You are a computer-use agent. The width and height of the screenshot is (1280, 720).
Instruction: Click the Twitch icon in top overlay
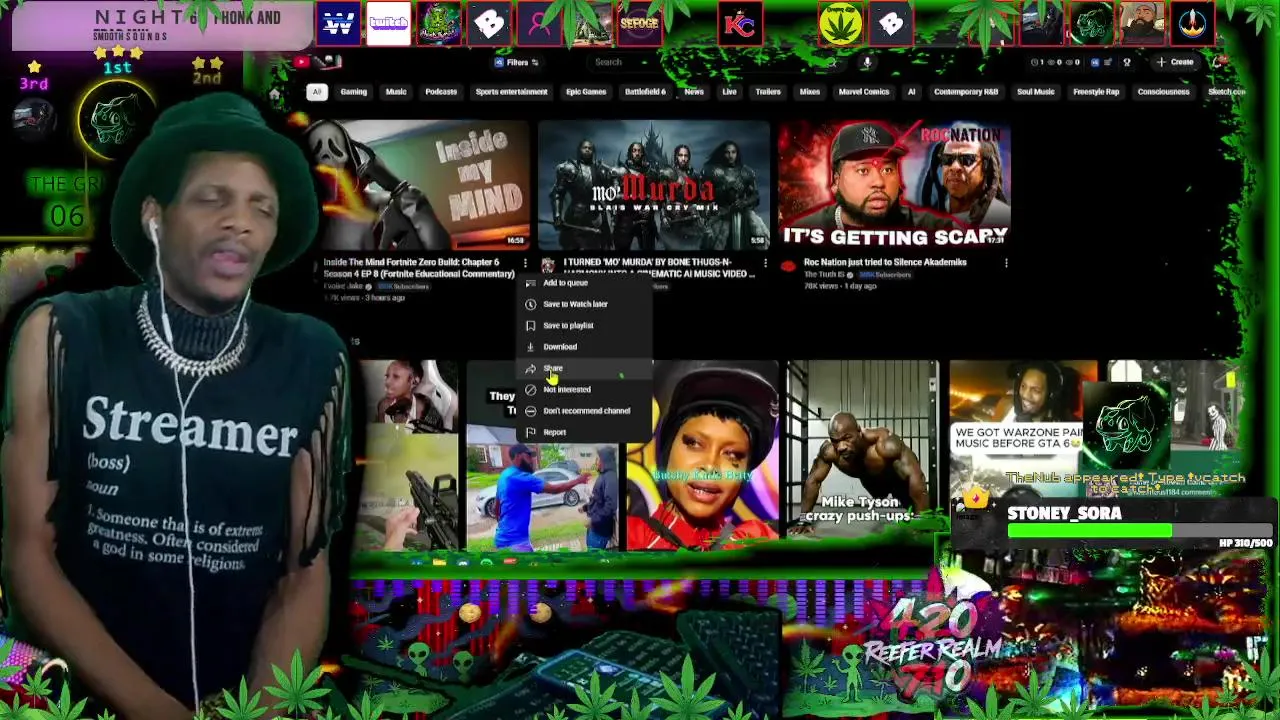click(x=388, y=24)
